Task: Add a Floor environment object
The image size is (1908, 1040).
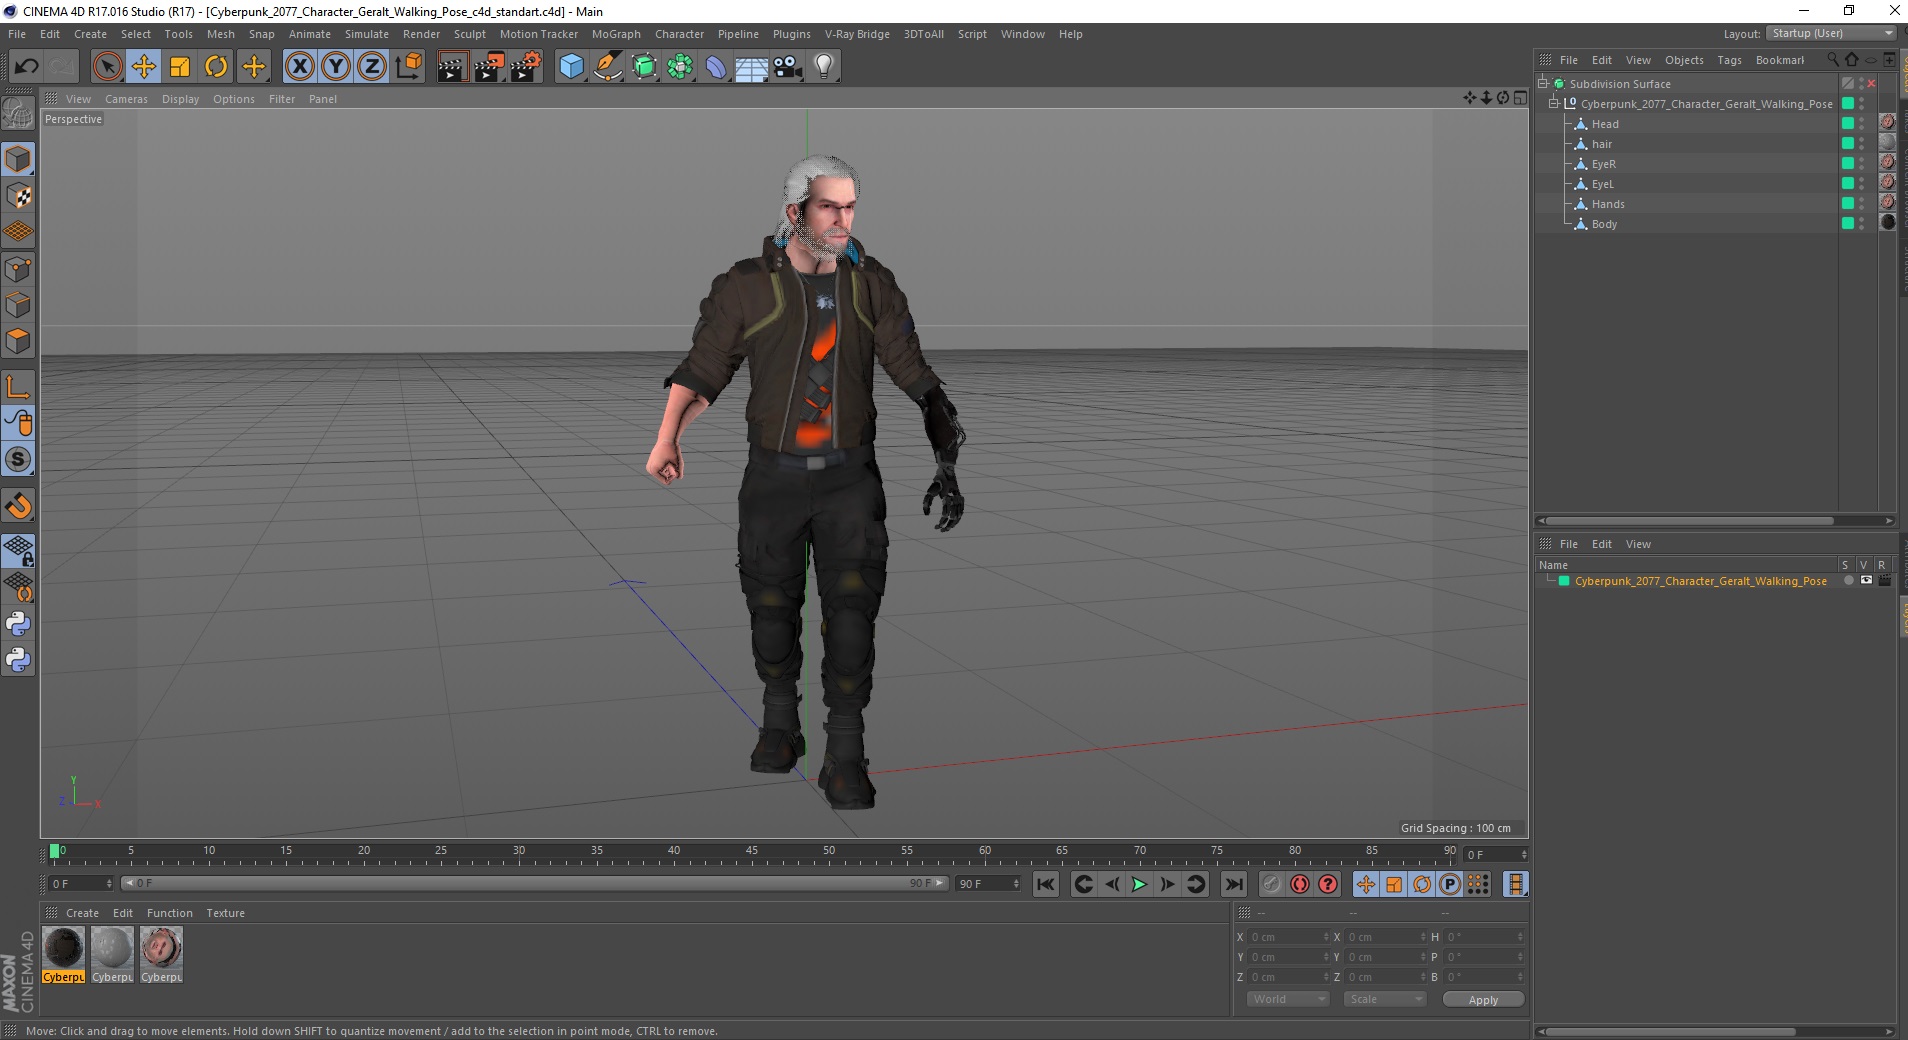Action: pos(752,67)
